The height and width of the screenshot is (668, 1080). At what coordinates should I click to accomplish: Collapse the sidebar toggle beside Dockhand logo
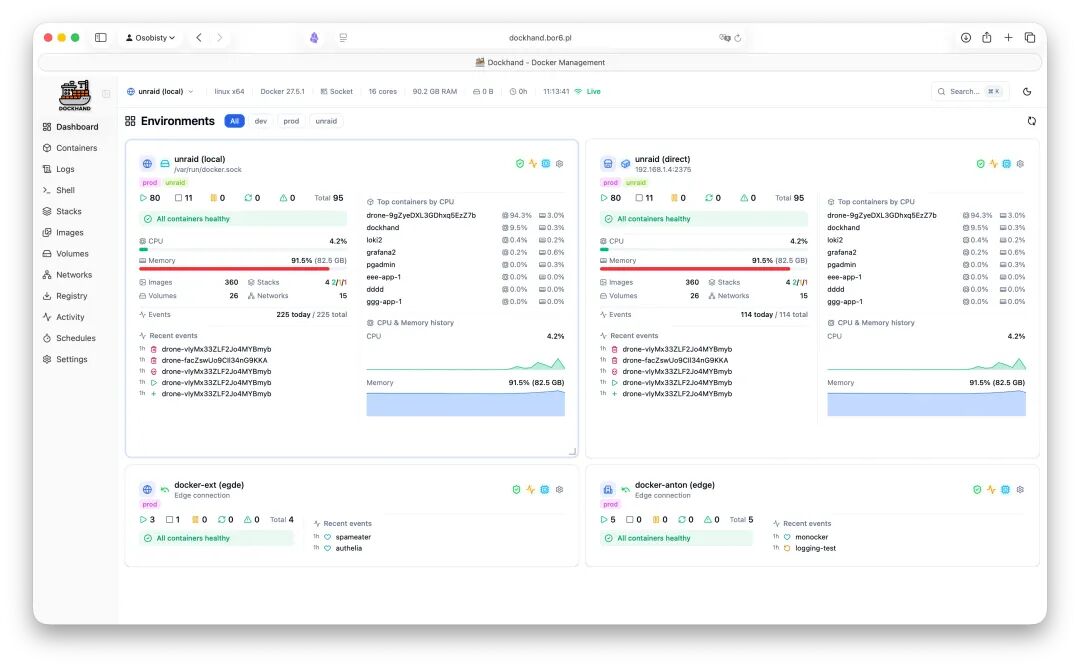[106, 94]
